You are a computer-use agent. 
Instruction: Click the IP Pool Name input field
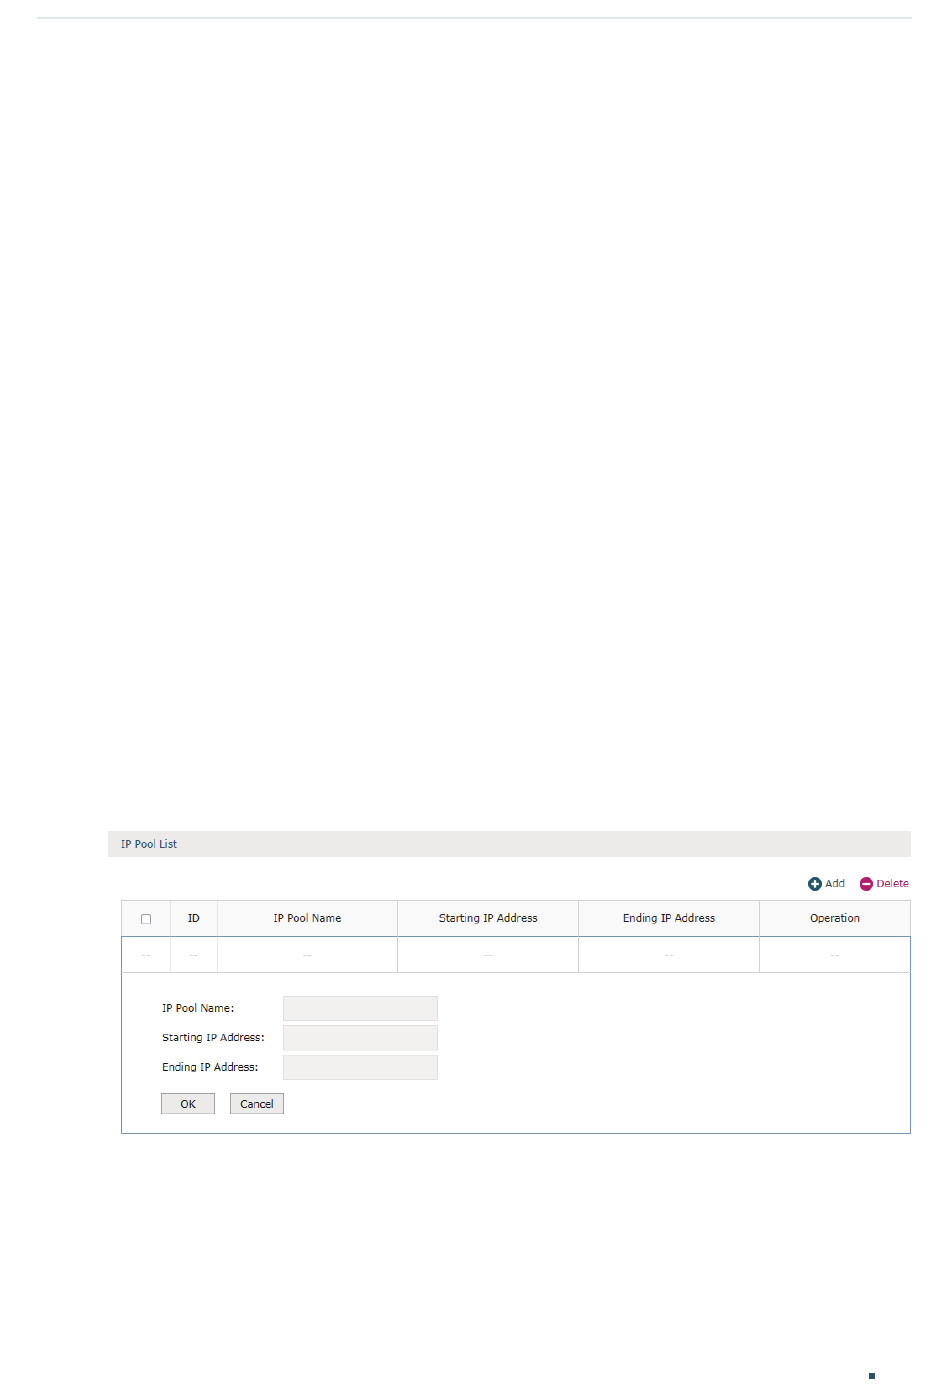360,1008
